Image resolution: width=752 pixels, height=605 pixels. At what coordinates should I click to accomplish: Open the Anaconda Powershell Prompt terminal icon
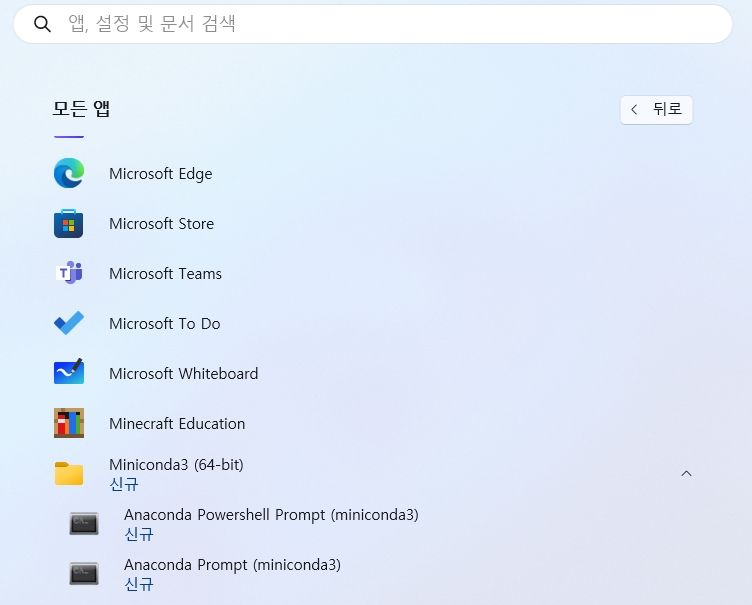[x=84, y=523]
